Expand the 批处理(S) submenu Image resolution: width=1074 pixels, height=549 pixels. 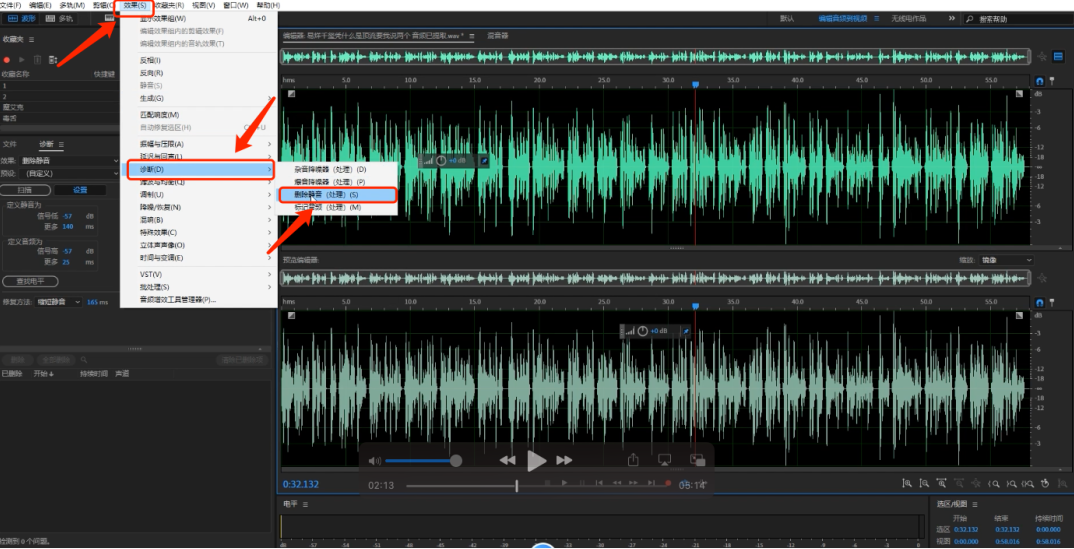[199, 287]
